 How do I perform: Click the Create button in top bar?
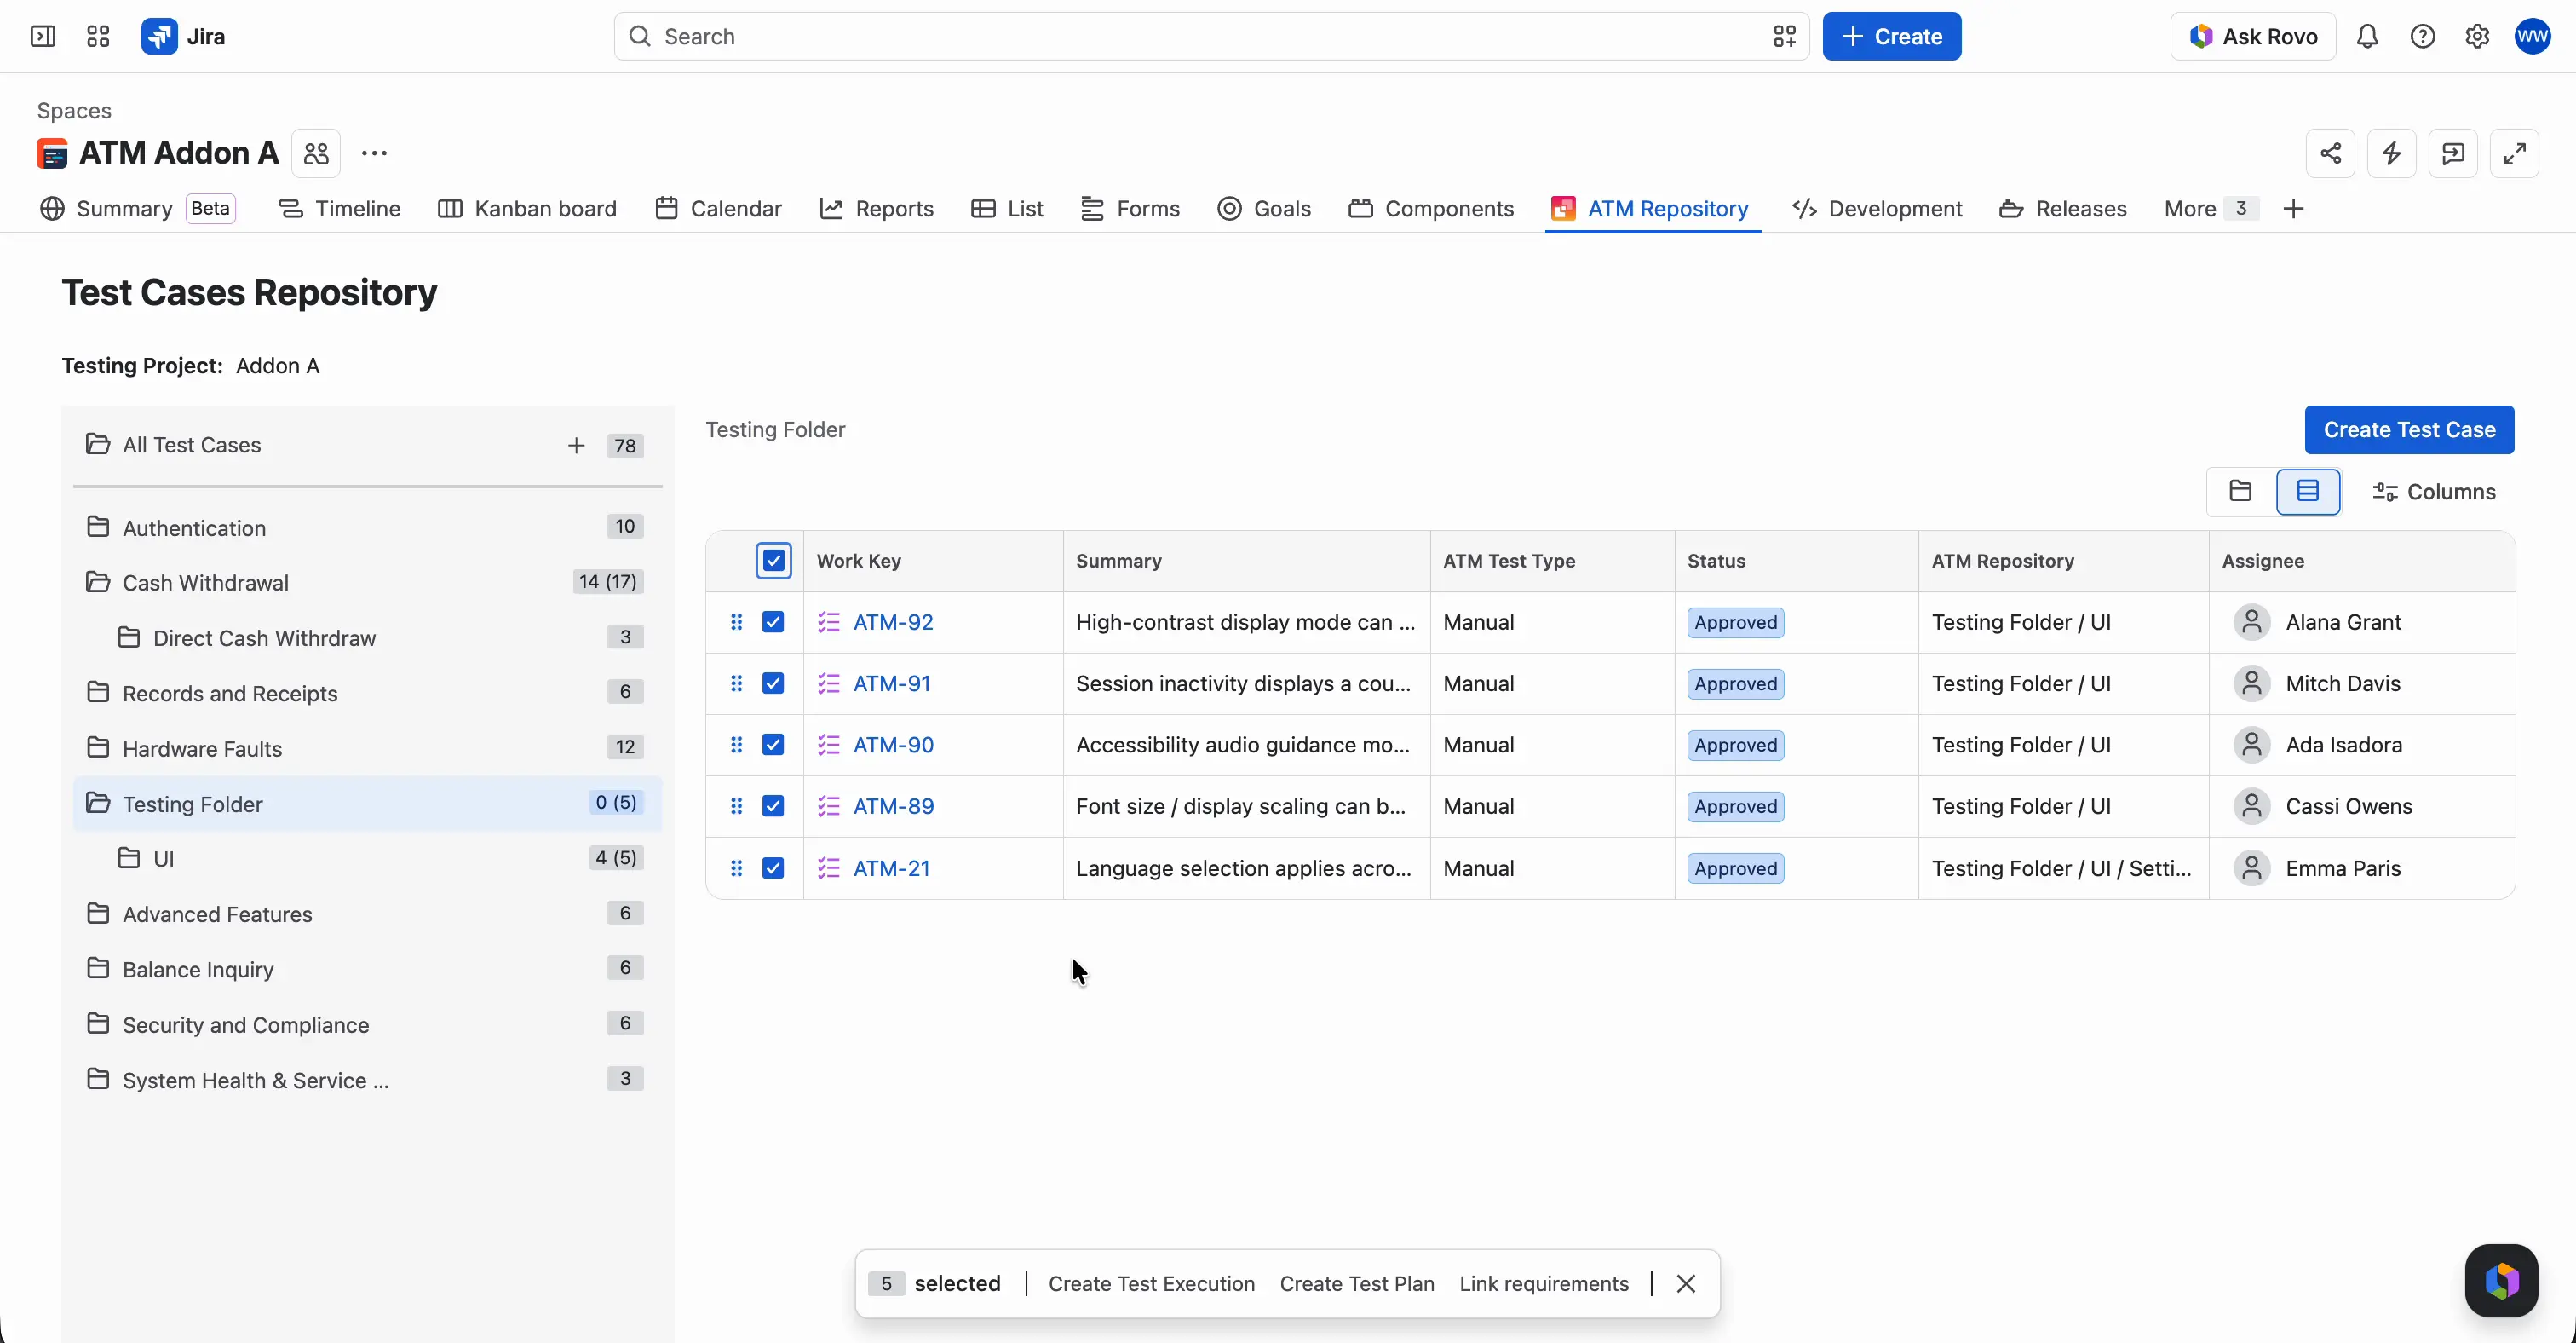click(1891, 37)
